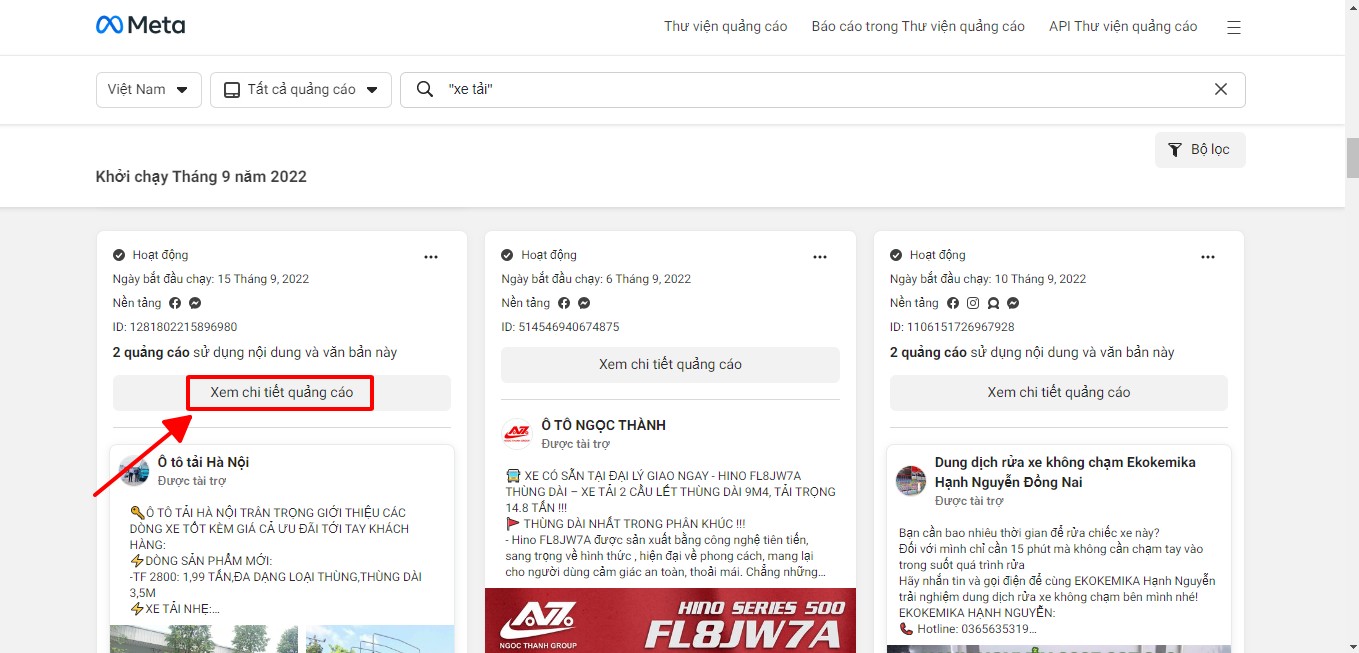Clear the "xe tải" search query
This screenshot has width=1359, height=653.
(x=1221, y=89)
